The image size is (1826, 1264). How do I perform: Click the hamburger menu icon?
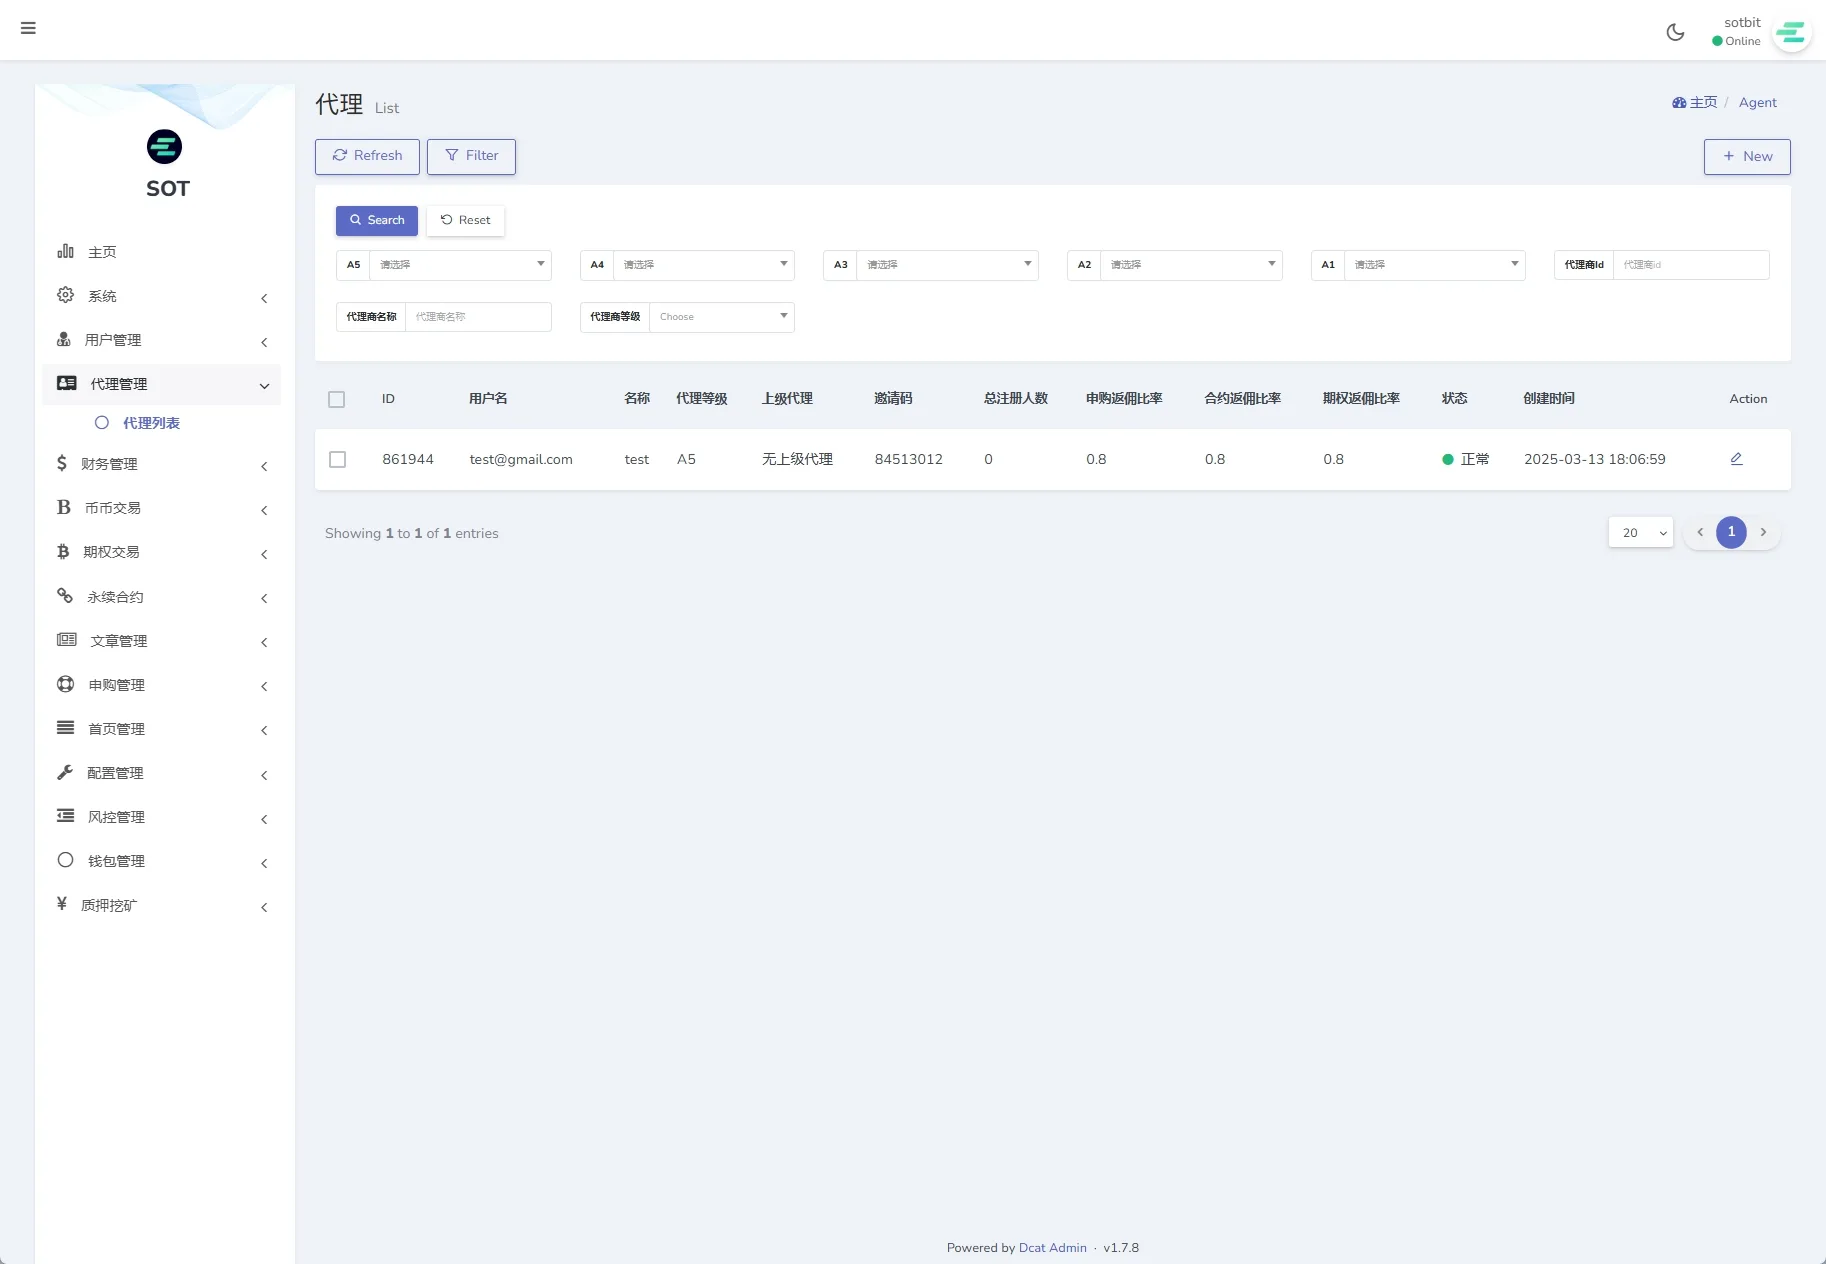click(x=28, y=28)
